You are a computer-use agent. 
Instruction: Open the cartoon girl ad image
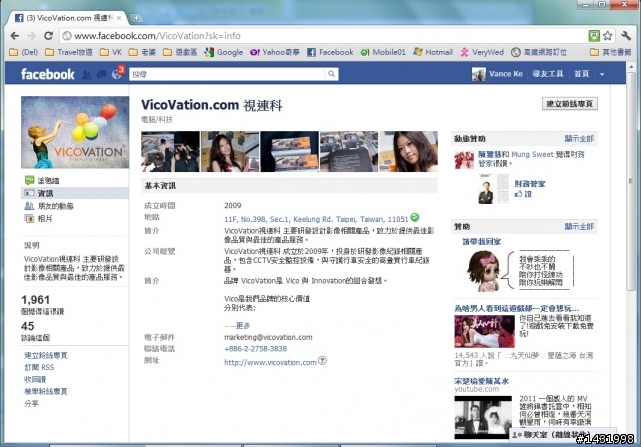[x=484, y=270]
